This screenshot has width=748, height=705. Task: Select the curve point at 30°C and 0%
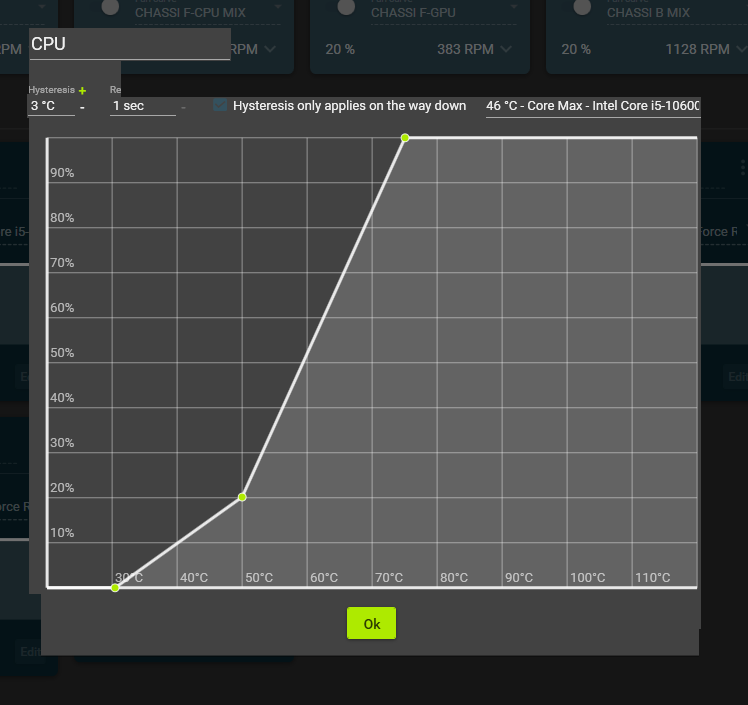pyautogui.click(x=115, y=588)
